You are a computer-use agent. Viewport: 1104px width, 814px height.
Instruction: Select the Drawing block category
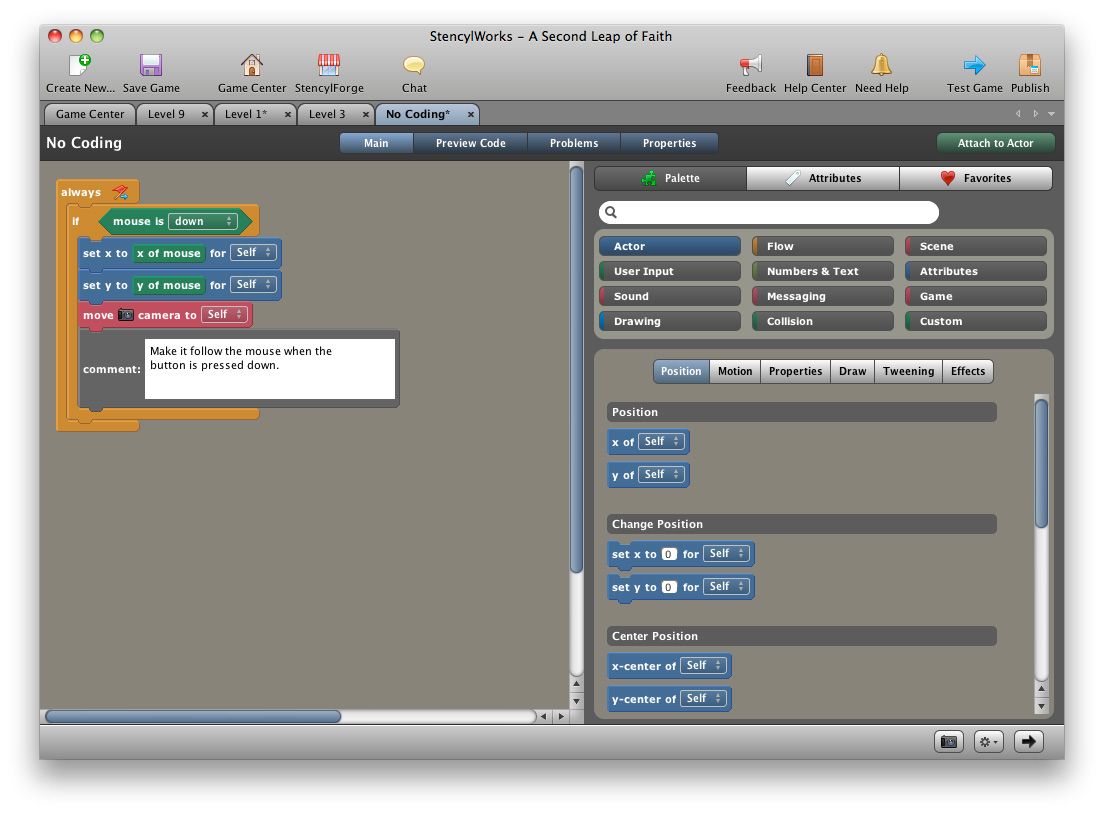(670, 321)
